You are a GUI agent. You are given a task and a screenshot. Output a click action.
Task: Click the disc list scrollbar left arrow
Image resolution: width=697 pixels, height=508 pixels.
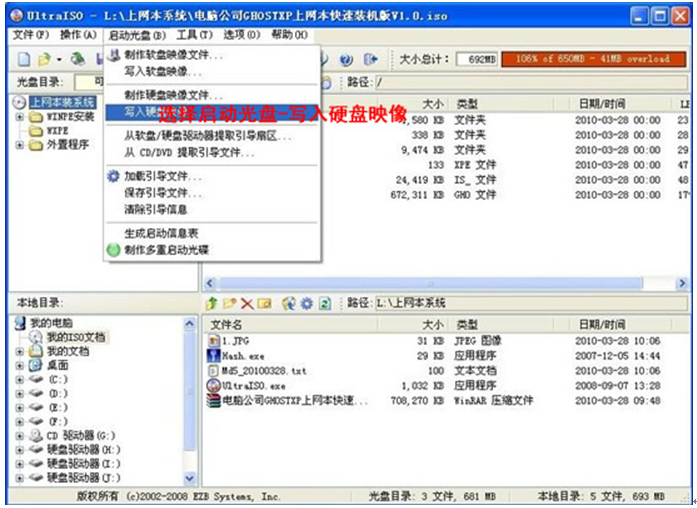click(x=210, y=284)
